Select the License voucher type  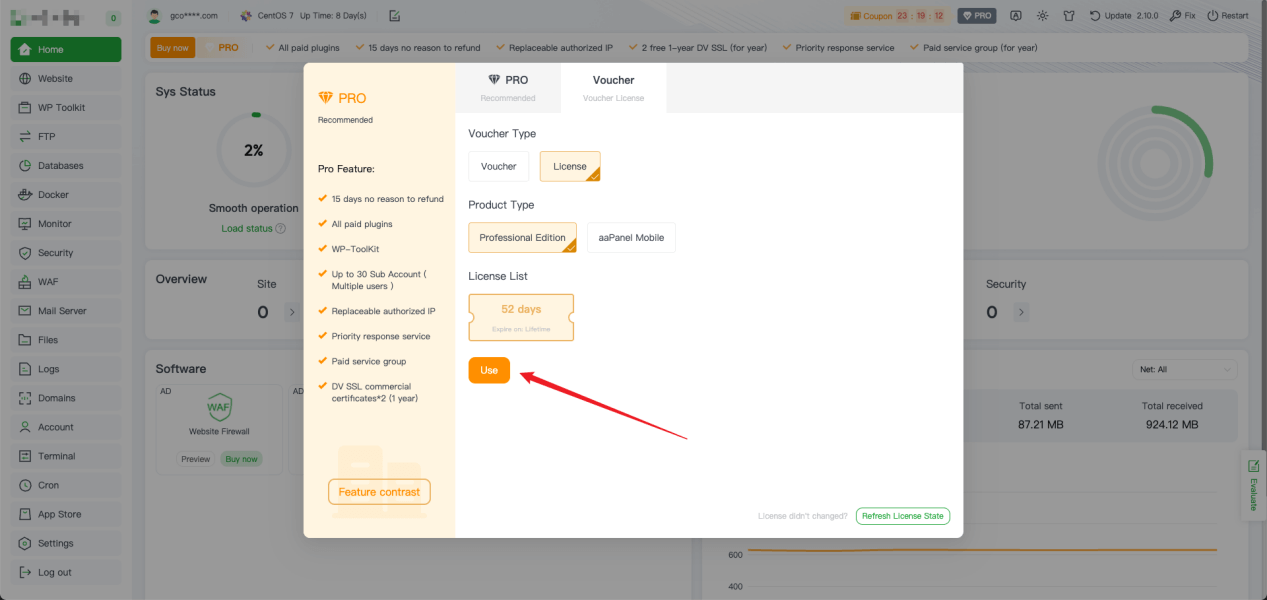point(570,167)
